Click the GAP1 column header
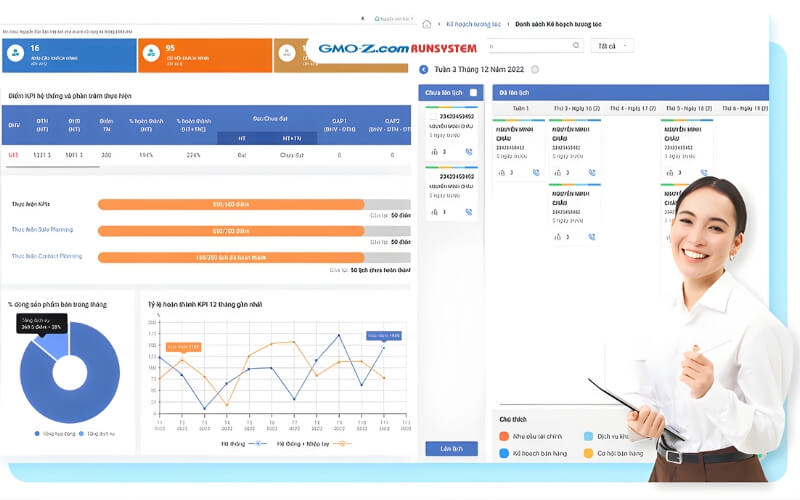Screen dimensions: 800x500 pos(339,125)
